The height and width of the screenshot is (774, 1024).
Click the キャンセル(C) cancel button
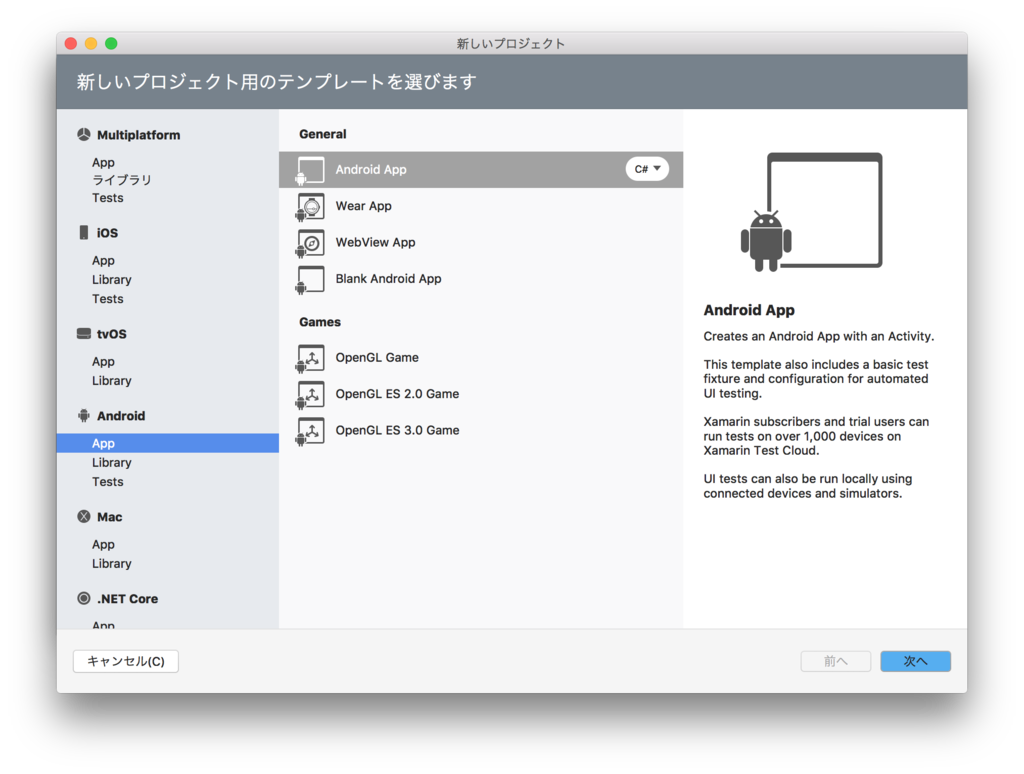coord(125,661)
